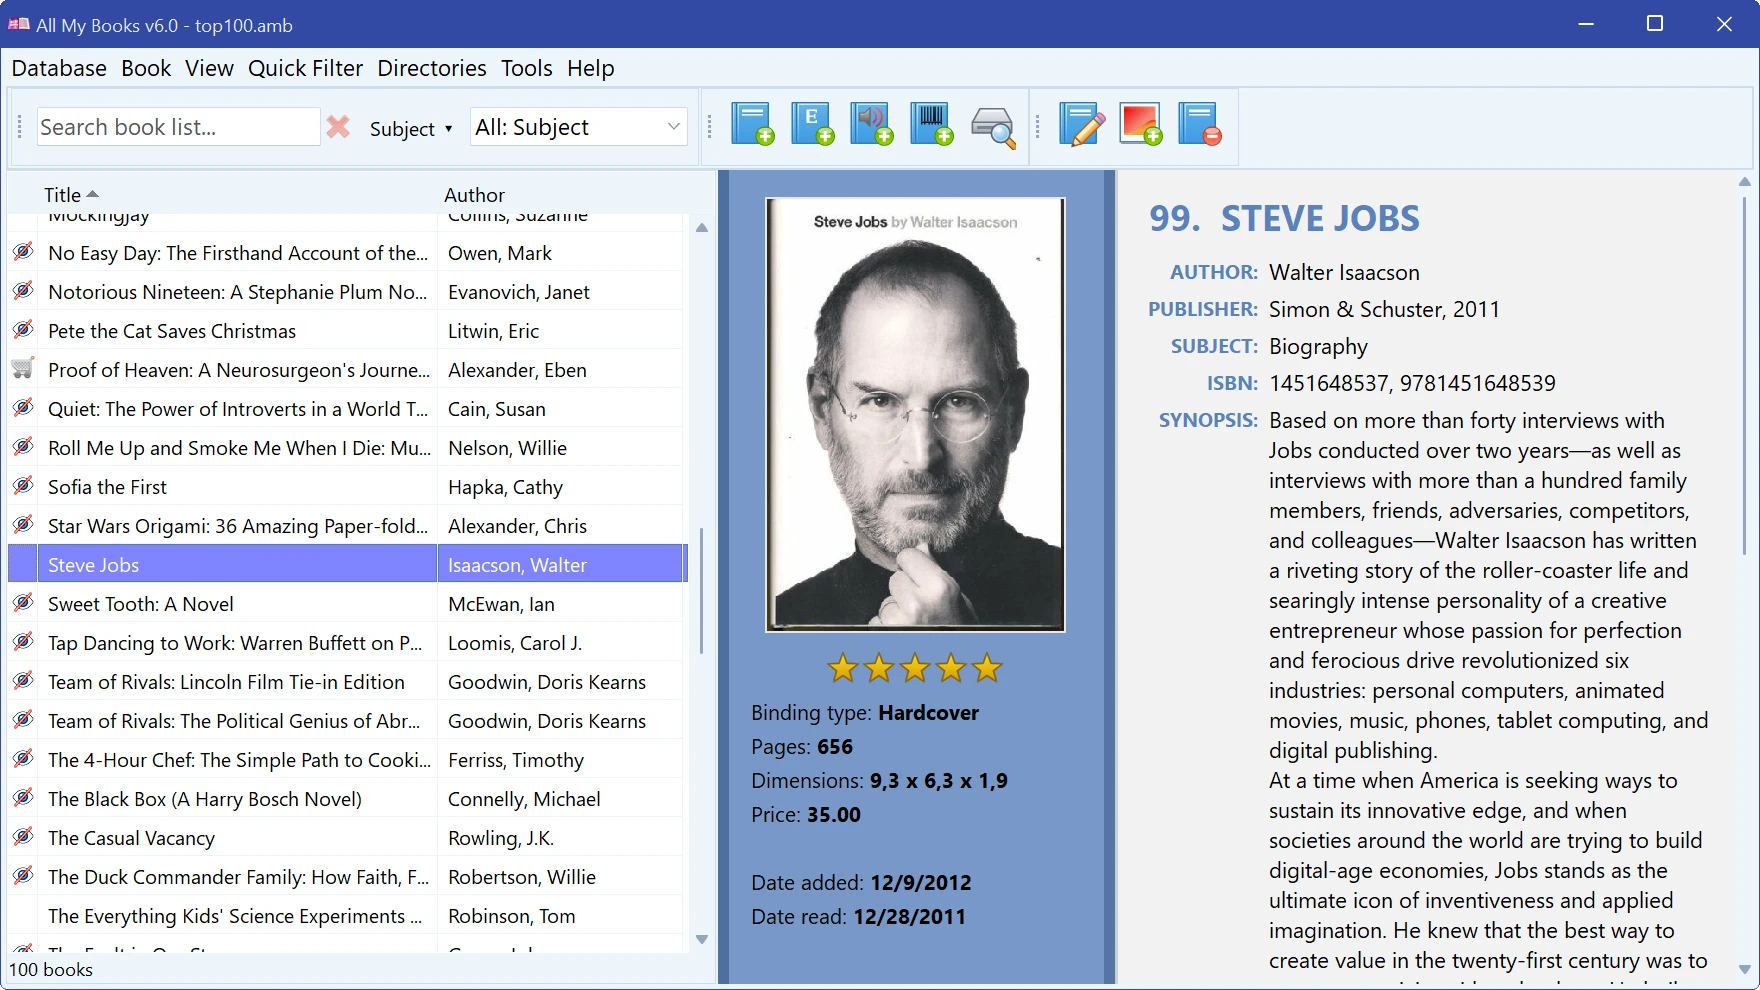Open the Directories menu

click(432, 68)
